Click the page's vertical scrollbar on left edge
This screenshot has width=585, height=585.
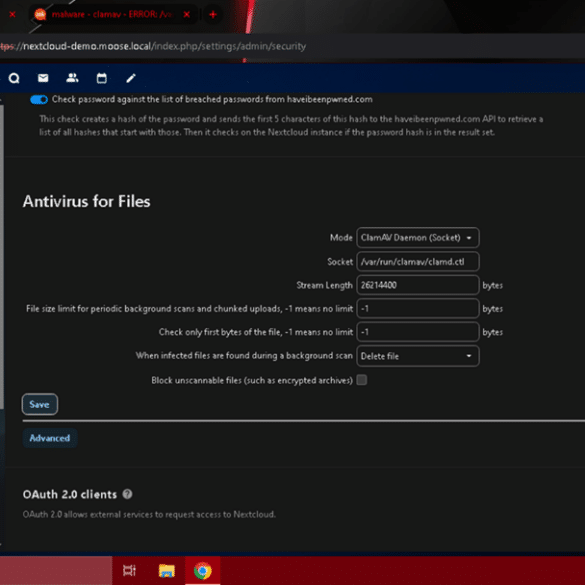(2, 257)
